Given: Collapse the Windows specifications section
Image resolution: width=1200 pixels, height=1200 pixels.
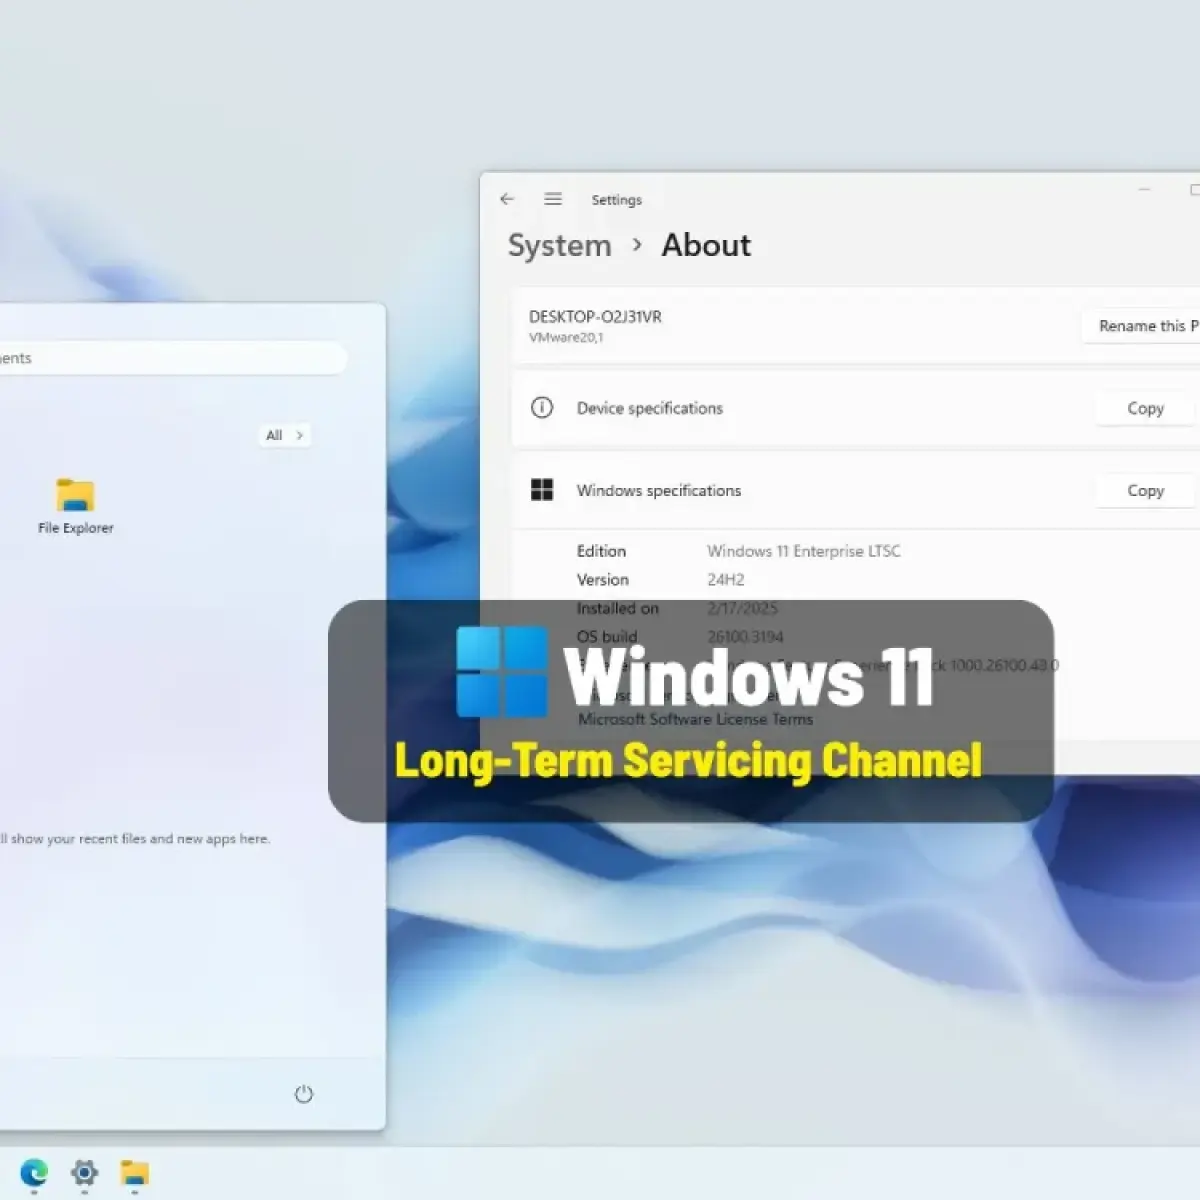Looking at the screenshot, I should point(856,490).
